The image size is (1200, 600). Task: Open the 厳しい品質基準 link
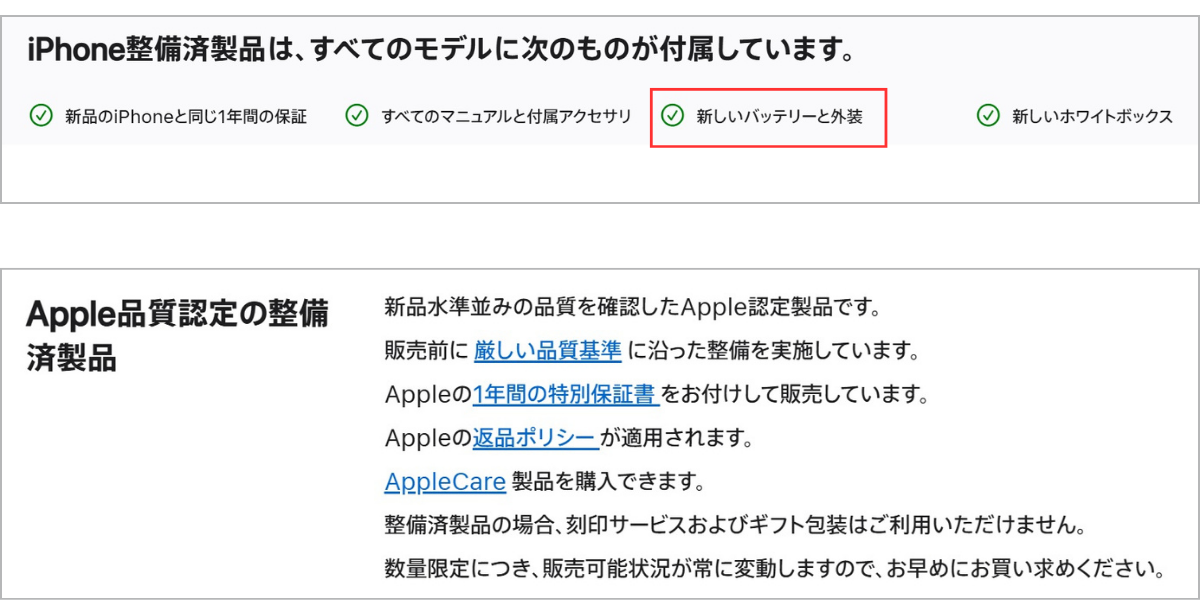[x=548, y=351]
